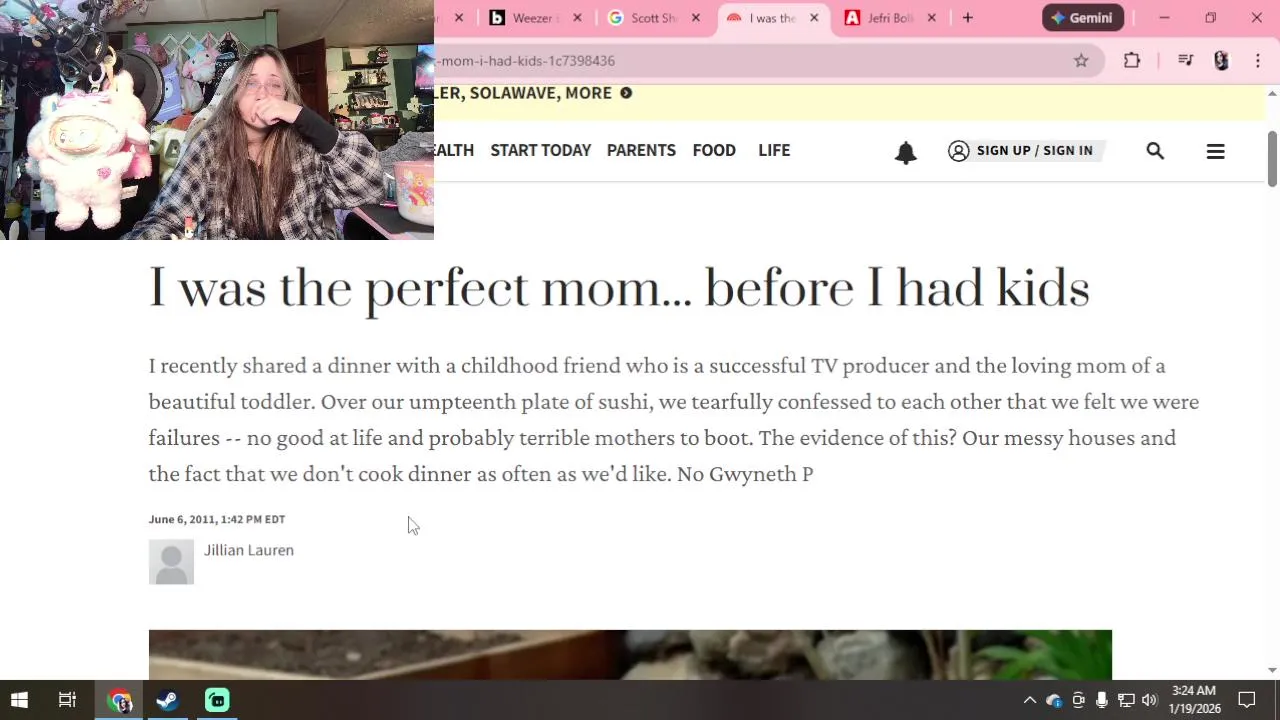The image size is (1280, 720).
Task: Open the media controls icon in Chrome toolbar
Action: click(1186, 61)
